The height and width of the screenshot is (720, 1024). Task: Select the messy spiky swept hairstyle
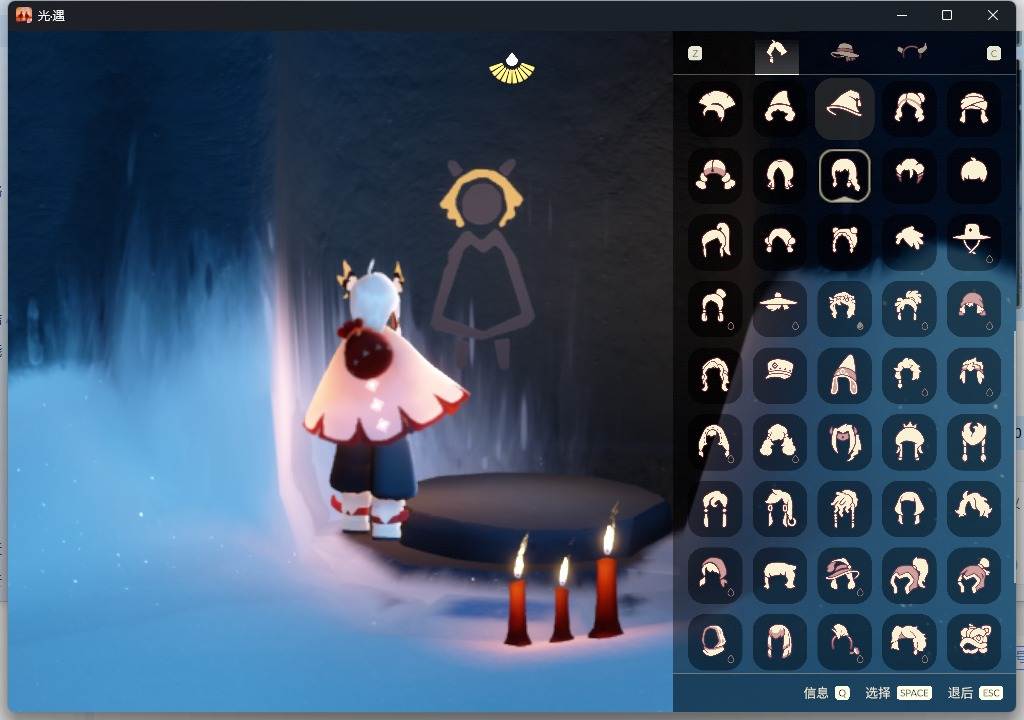click(x=909, y=242)
